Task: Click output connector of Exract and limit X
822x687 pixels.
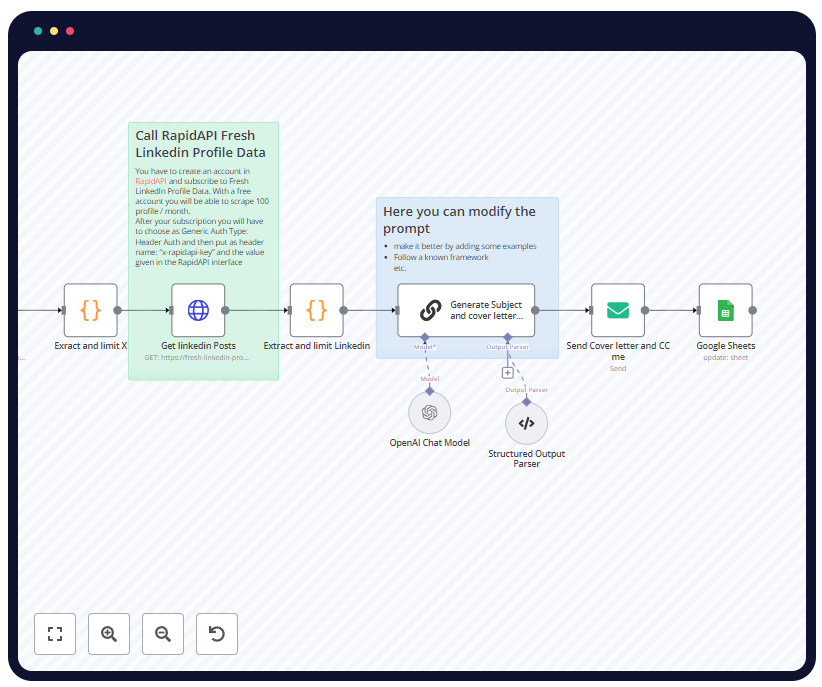Action: click(x=118, y=310)
